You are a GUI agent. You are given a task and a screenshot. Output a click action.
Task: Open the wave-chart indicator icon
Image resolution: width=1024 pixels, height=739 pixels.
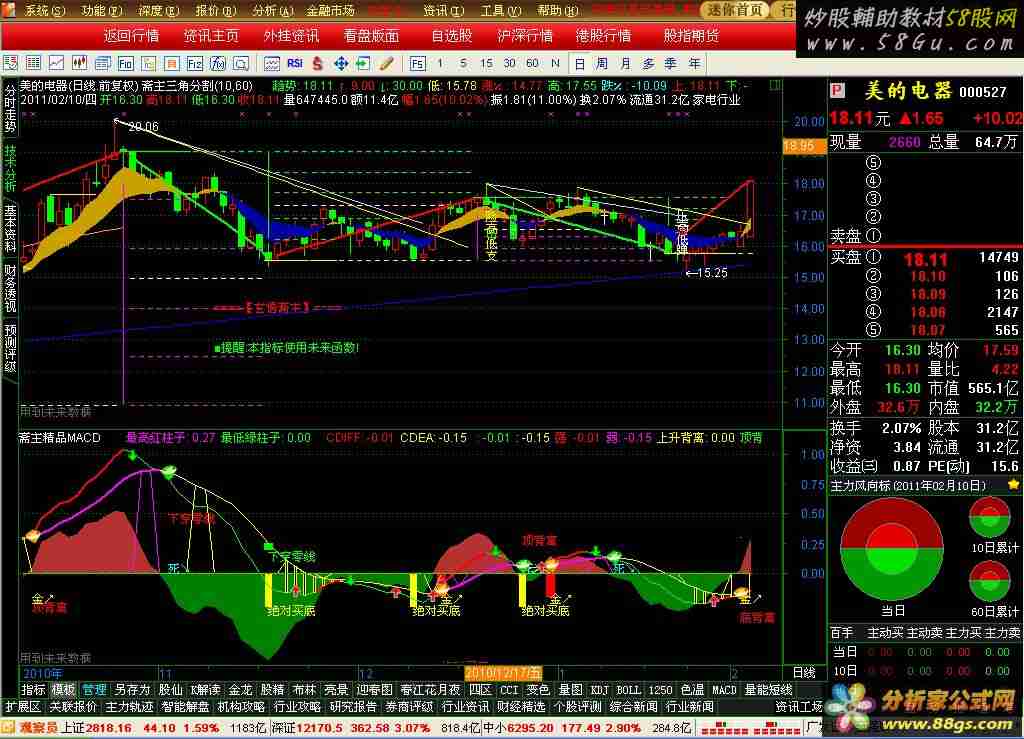click(x=272, y=63)
